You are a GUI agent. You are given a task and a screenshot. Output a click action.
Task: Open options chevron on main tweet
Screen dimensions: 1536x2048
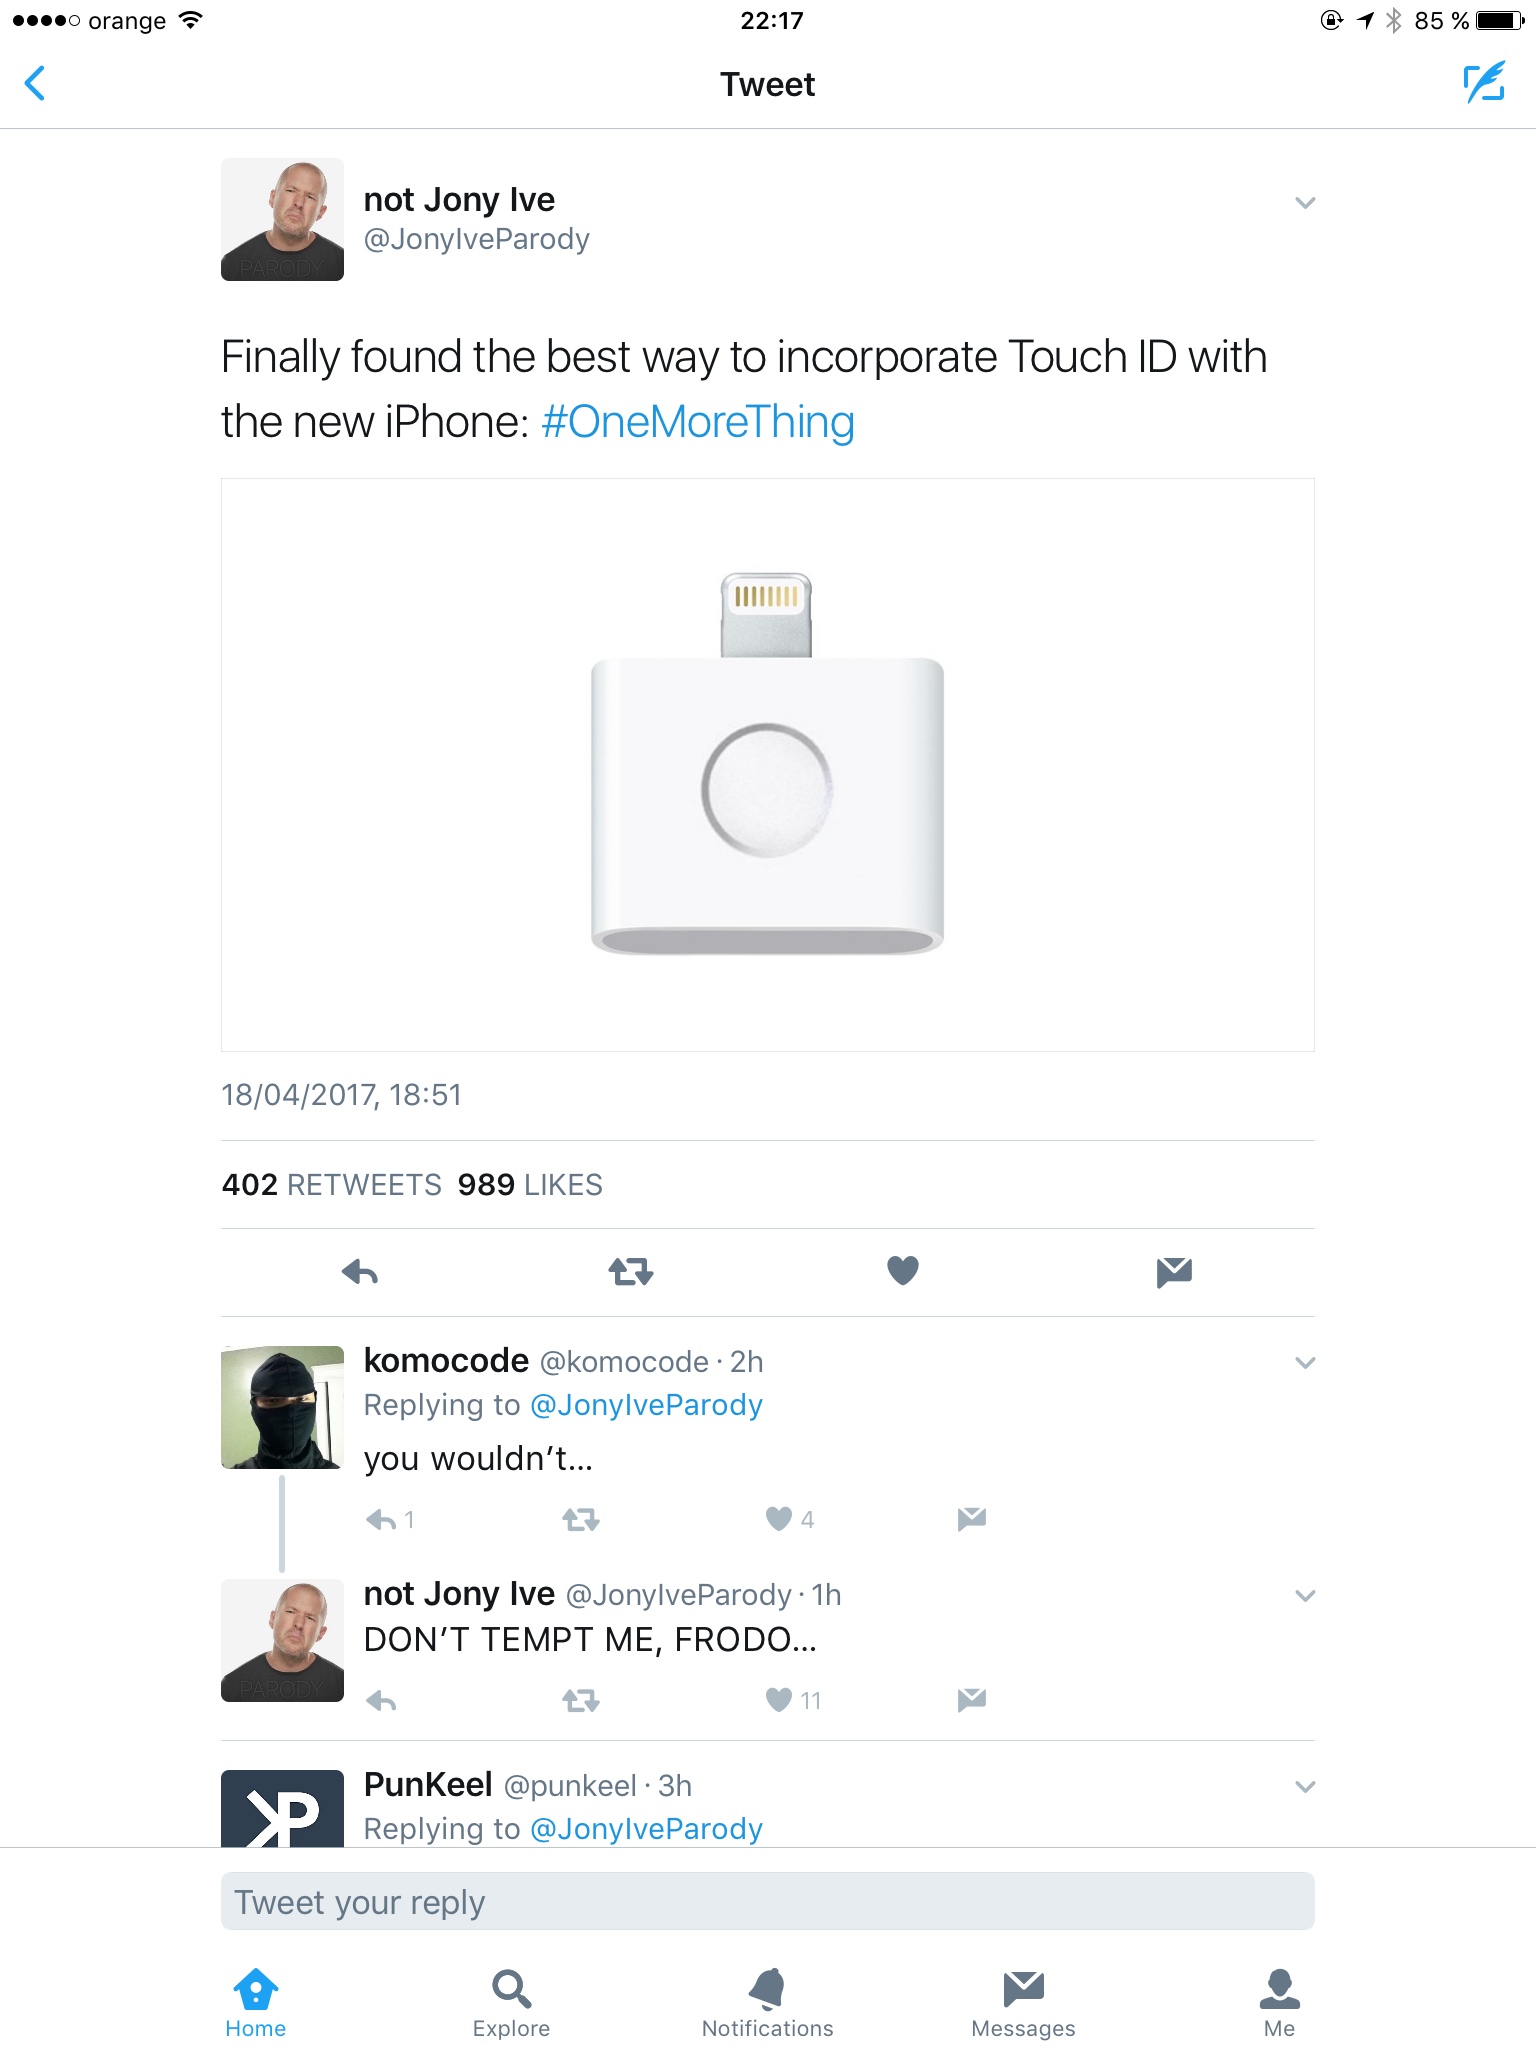point(1305,203)
